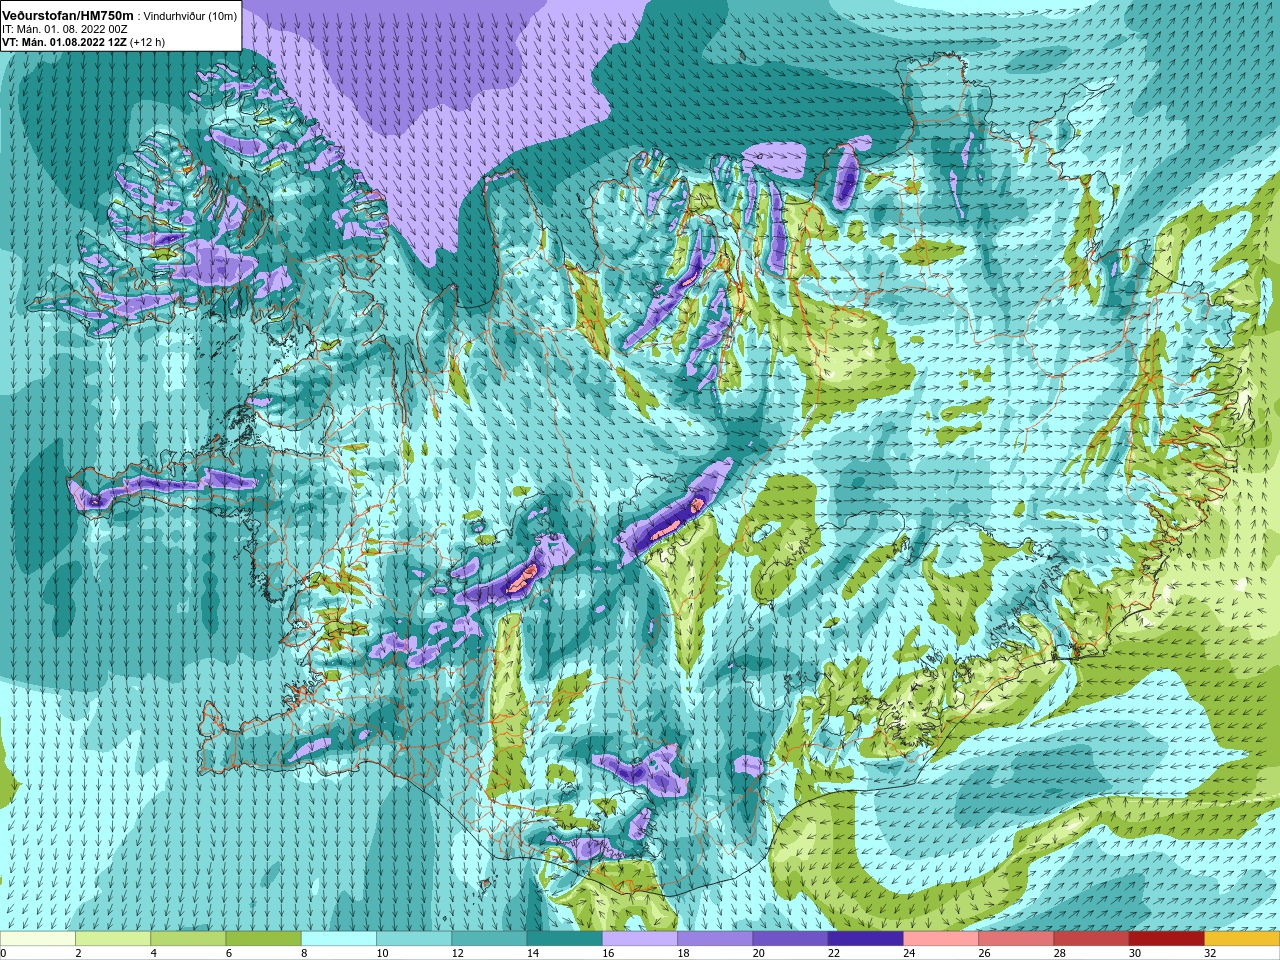Click the dark red swatch between 30 and 32
Viewport: 1280px width, 960px height.
click(1166, 939)
